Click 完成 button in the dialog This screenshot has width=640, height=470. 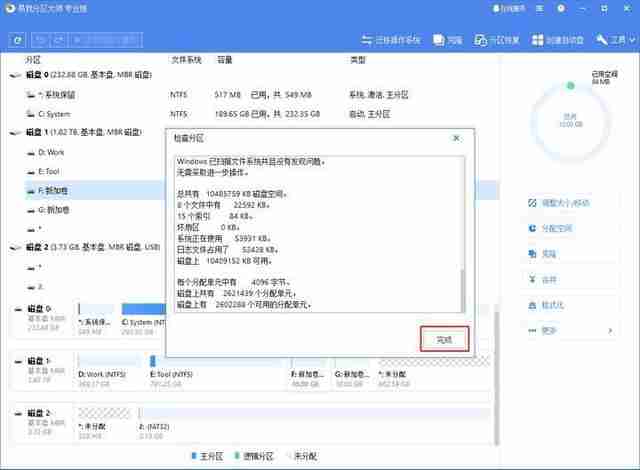tap(444, 340)
